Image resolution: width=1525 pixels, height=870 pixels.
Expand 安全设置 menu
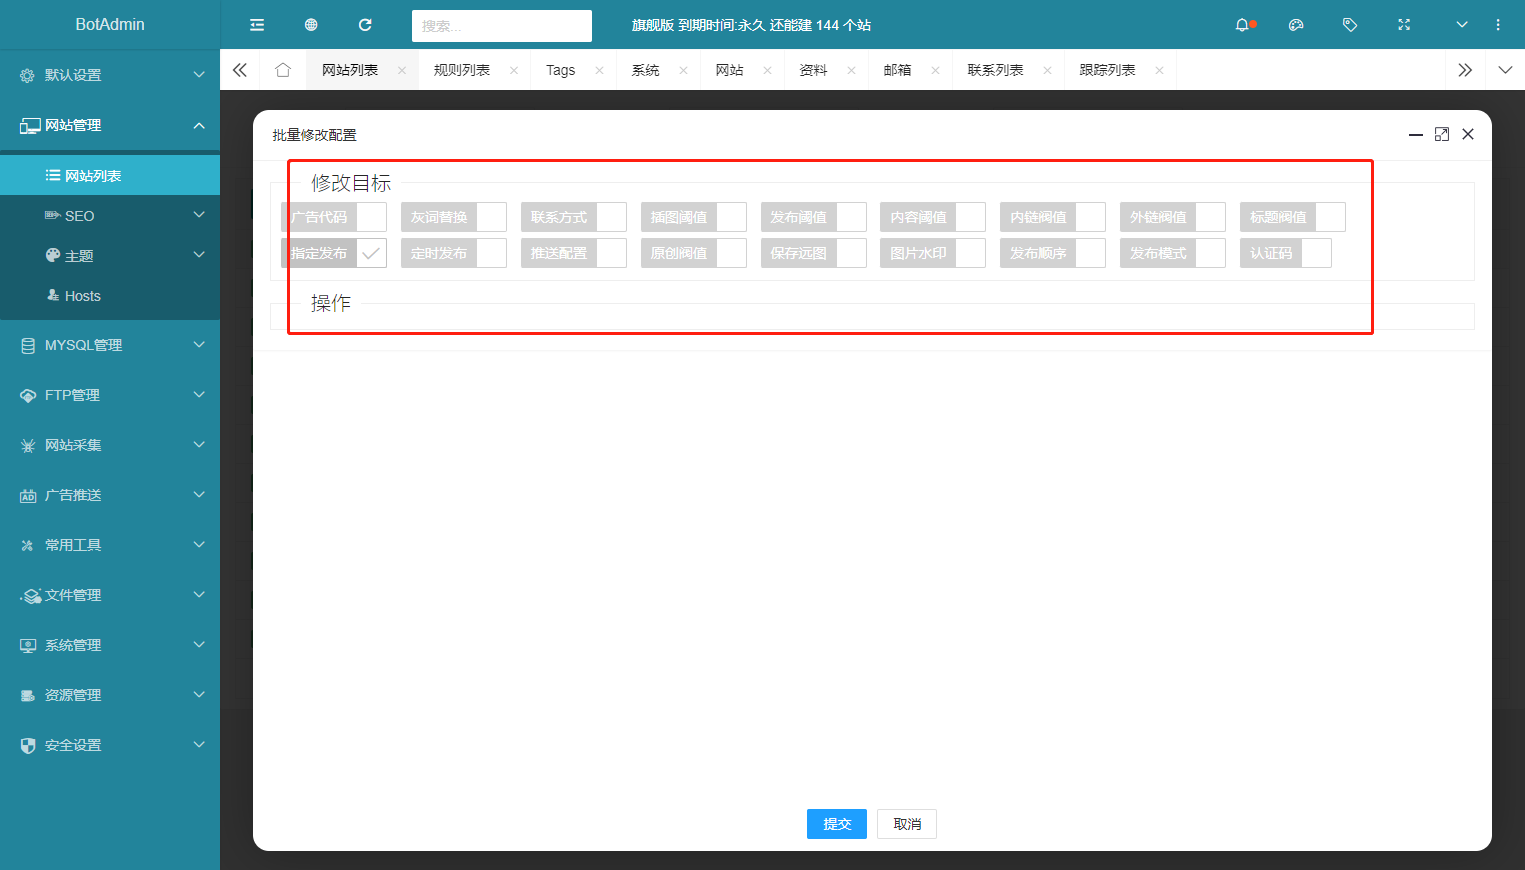110,745
